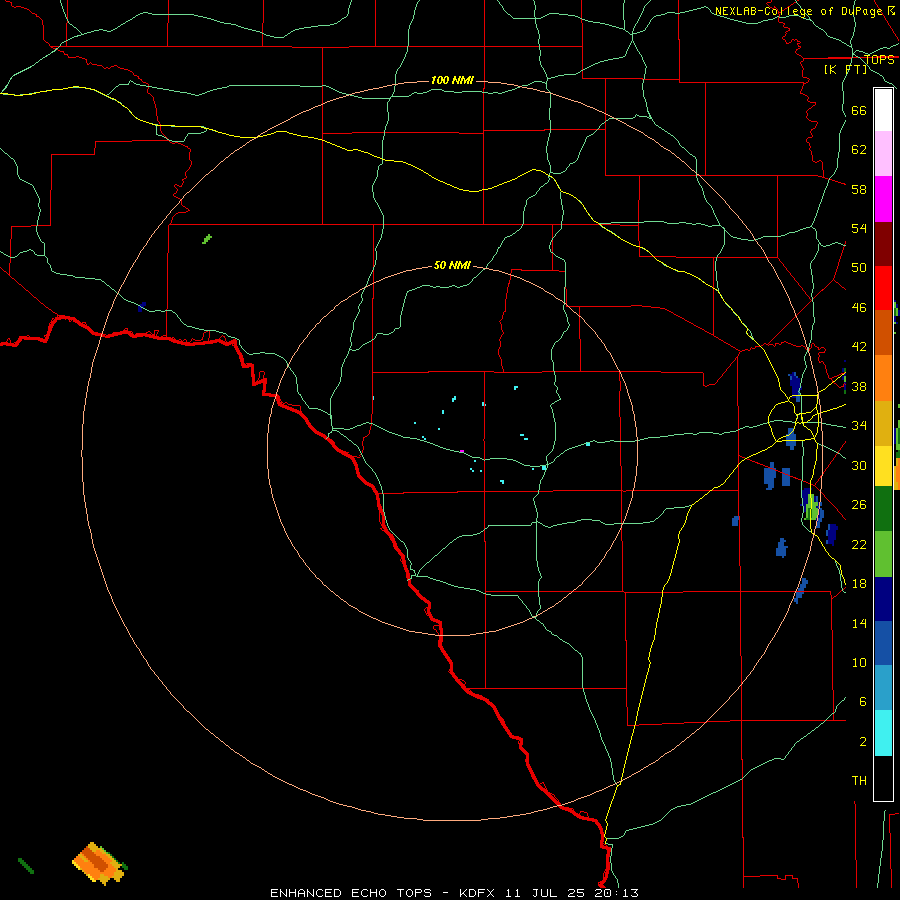
Task: Select the dark orange legend swatch below 46
Action: (x=883, y=333)
